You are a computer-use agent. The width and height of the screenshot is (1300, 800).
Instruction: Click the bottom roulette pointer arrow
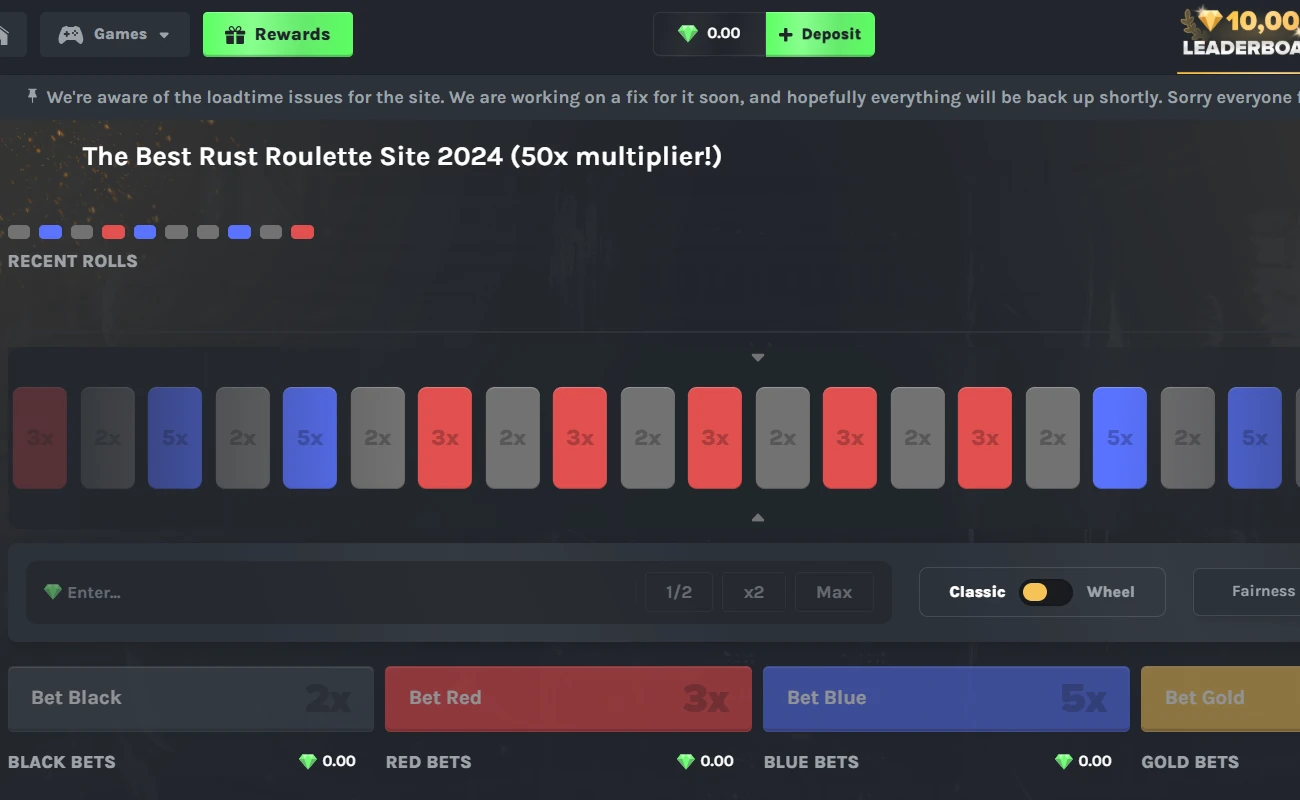(x=758, y=518)
